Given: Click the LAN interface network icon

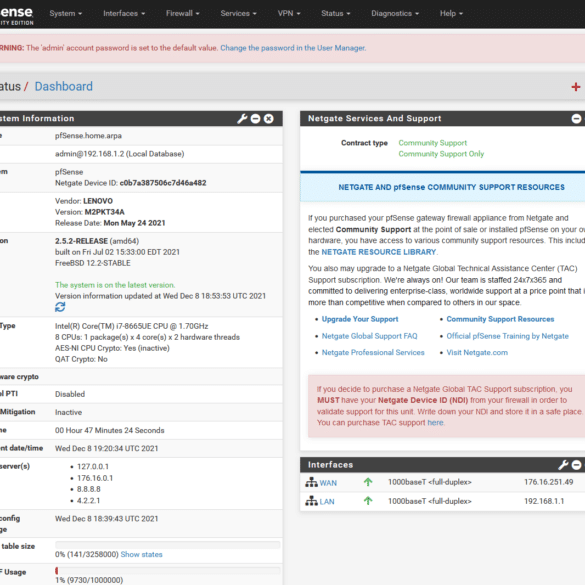Looking at the screenshot, I should click(311, 501).
